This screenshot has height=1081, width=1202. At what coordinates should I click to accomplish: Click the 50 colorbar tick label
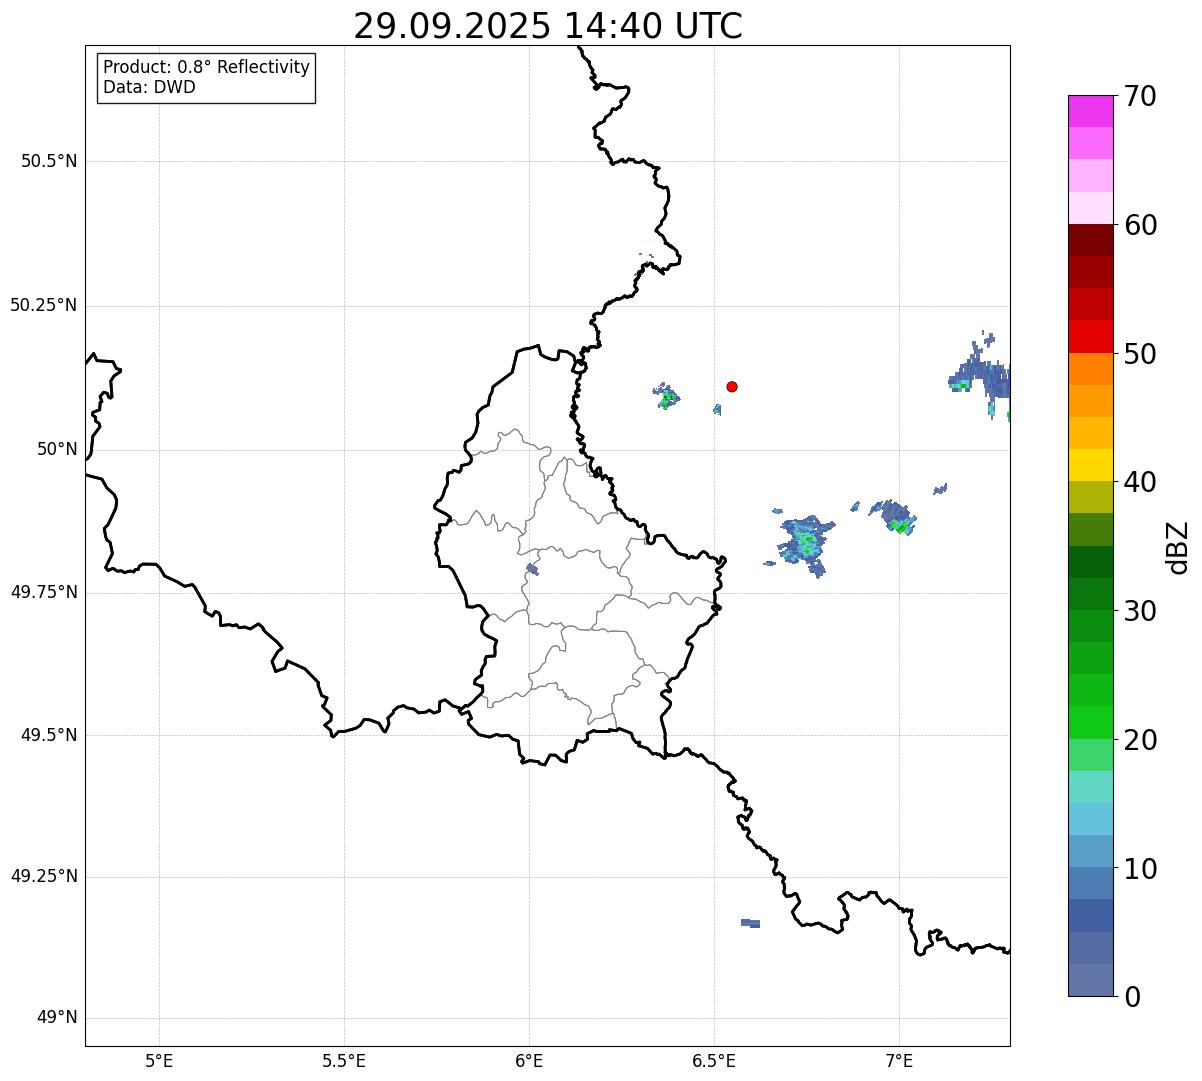coord(1140,354)
